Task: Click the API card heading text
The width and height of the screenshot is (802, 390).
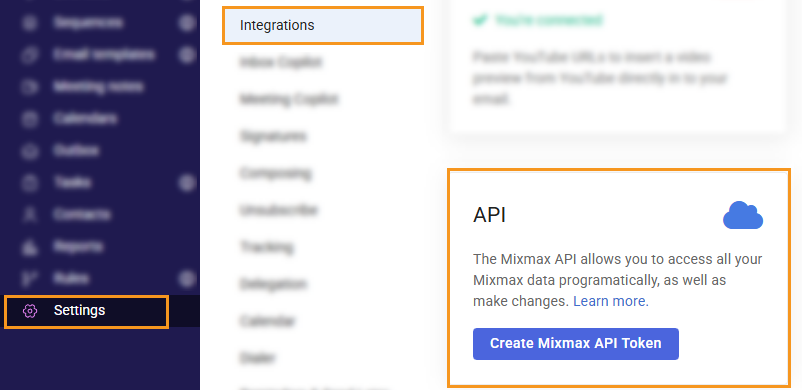Action: [489, 215]
